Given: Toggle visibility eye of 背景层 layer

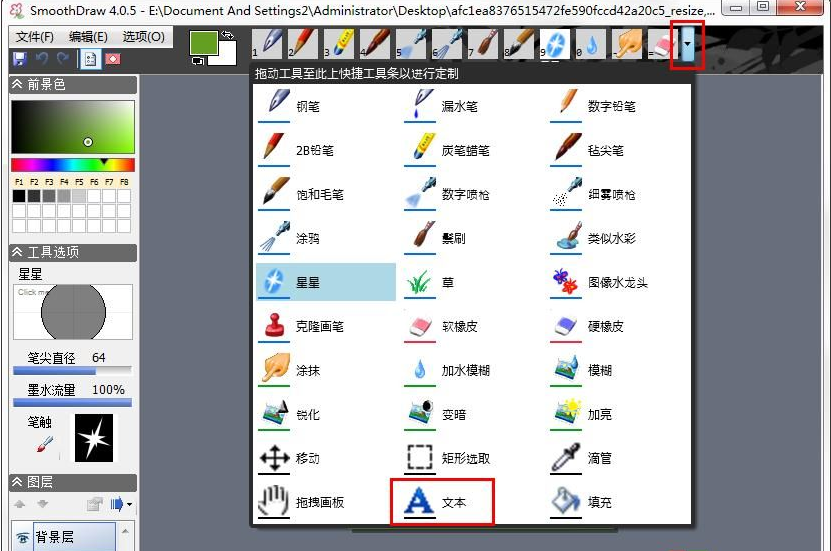Looking at the screenshot, I should click(x=23, y=537).
